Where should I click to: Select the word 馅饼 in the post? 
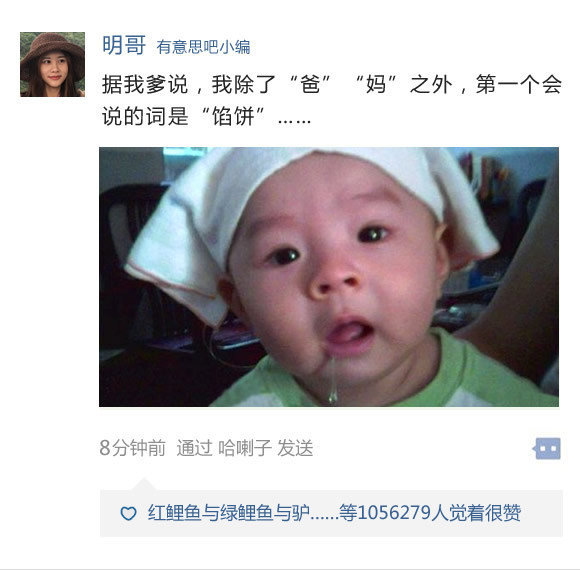pos(233,117)
